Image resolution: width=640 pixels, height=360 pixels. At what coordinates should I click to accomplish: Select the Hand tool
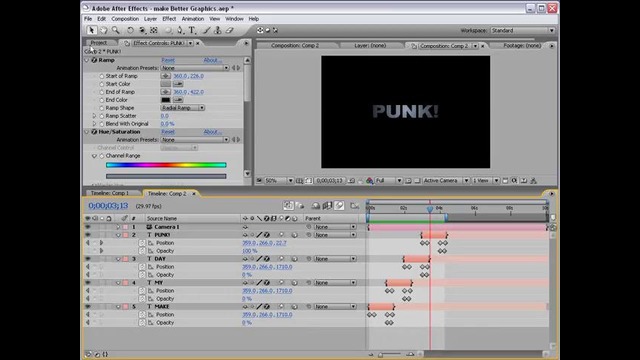pyautogui.click(x=104, y=30)
